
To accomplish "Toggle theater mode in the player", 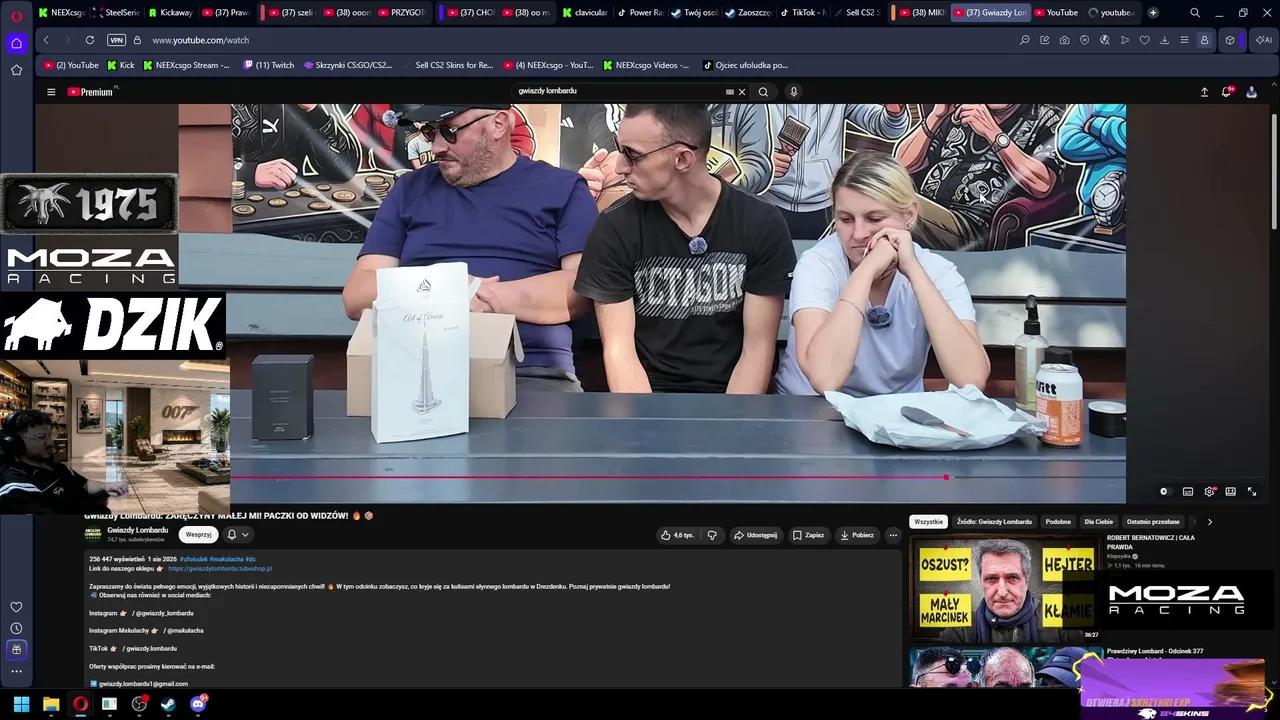I will 1230,491.
